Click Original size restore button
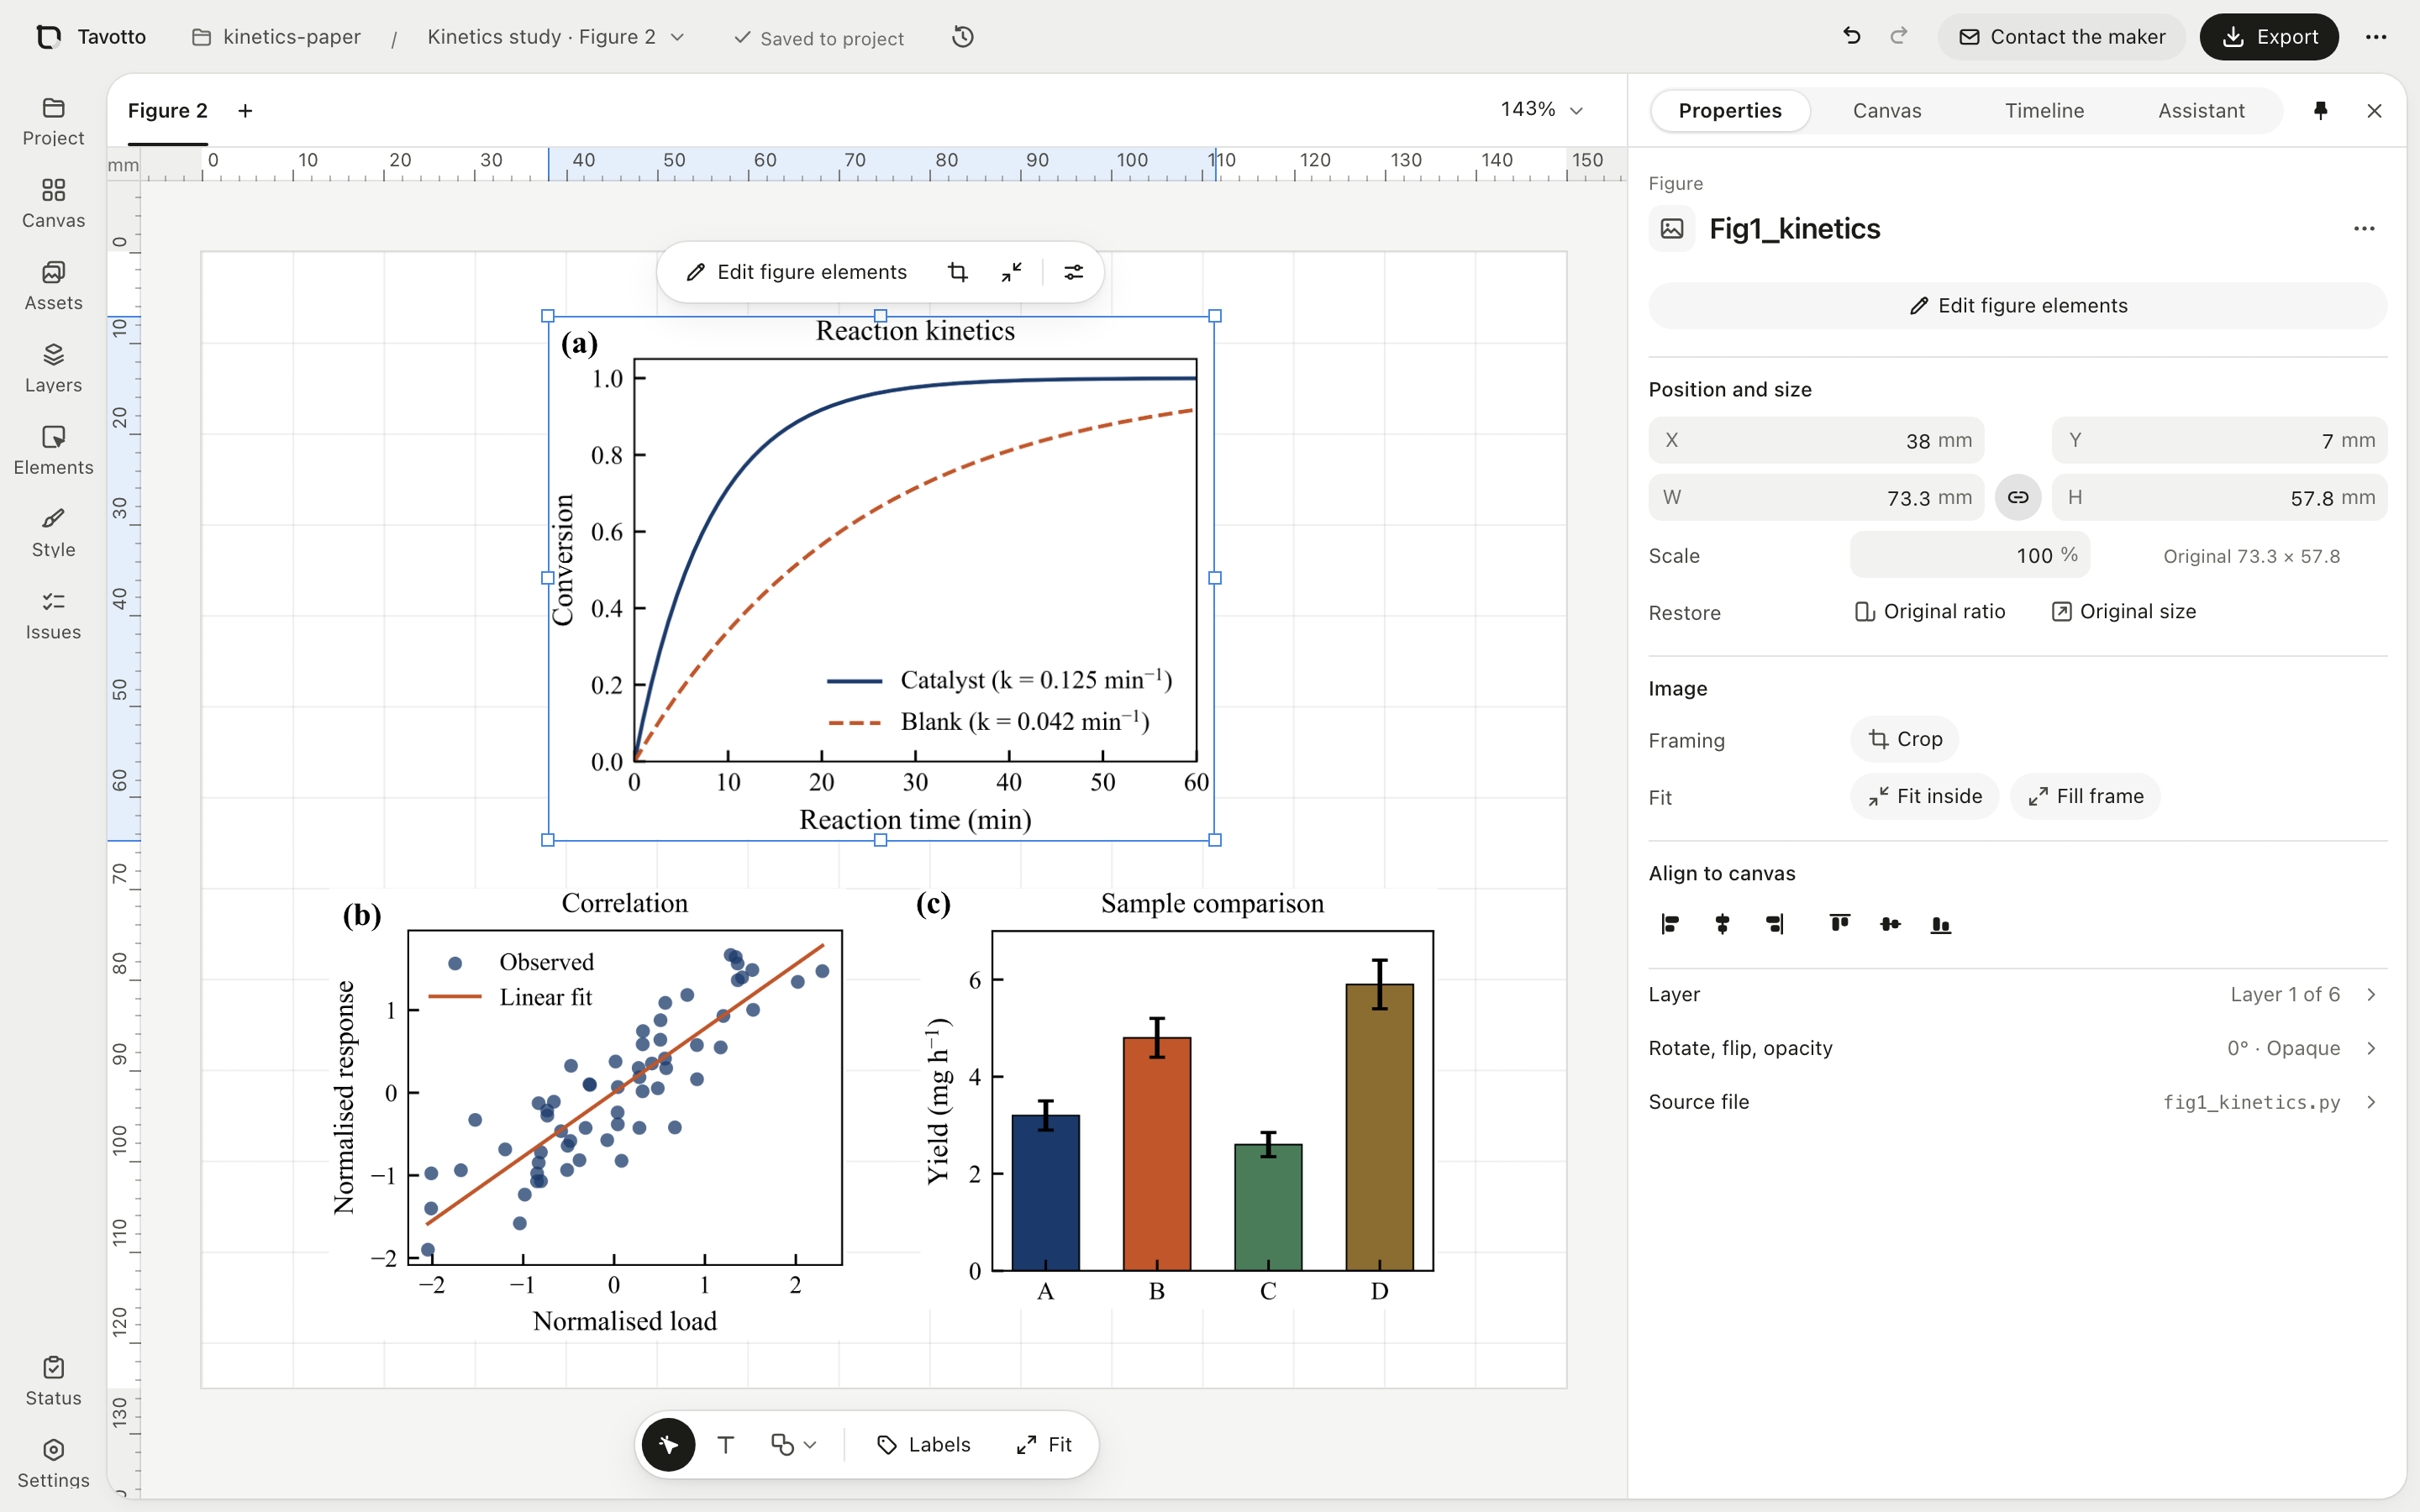 pos(2124,611)
